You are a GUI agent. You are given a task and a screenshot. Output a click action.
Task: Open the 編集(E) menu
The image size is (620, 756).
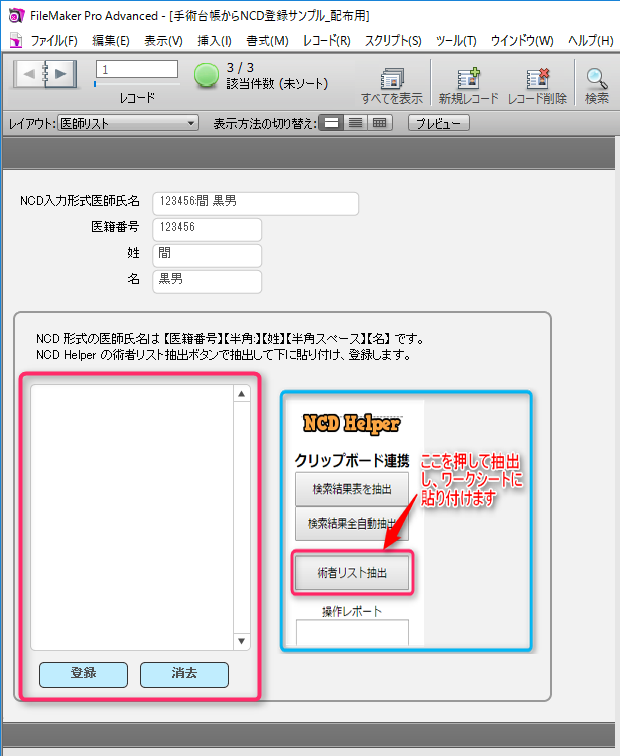pos(111,40)
